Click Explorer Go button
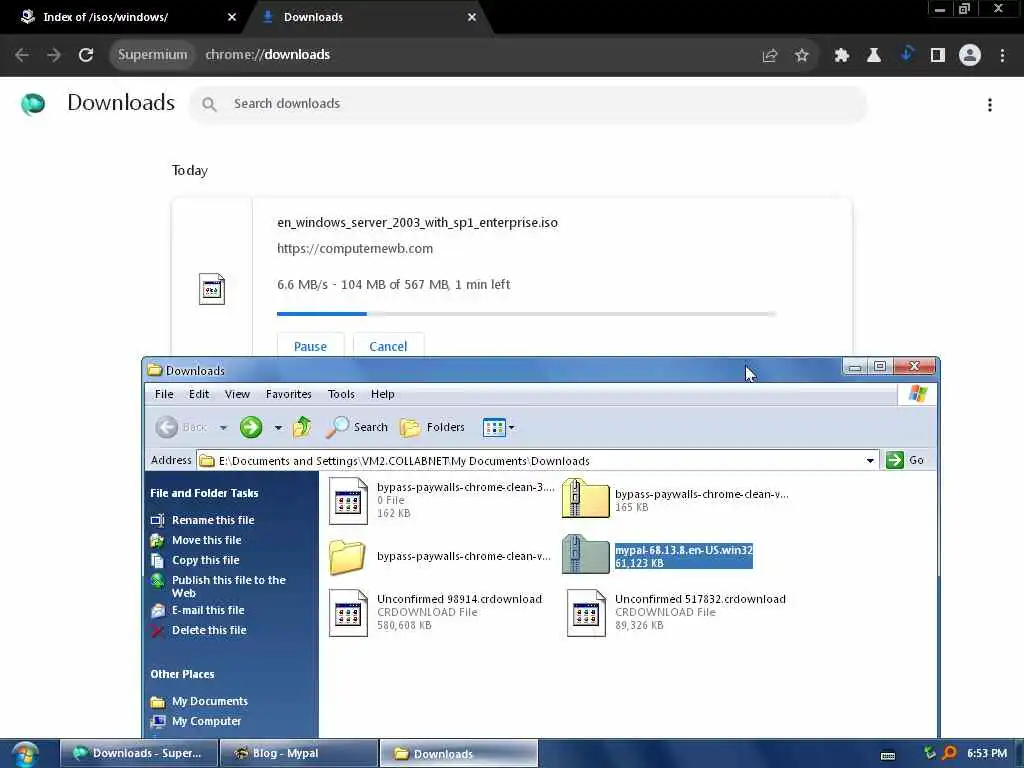 point(905,460)
